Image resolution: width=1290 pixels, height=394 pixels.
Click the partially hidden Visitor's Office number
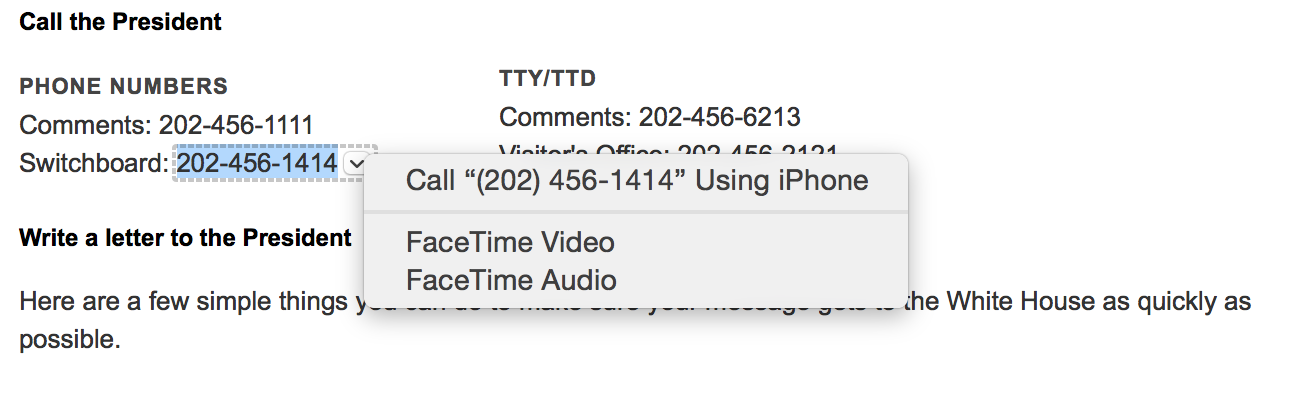pyautogui.click(x=757, y=154)
